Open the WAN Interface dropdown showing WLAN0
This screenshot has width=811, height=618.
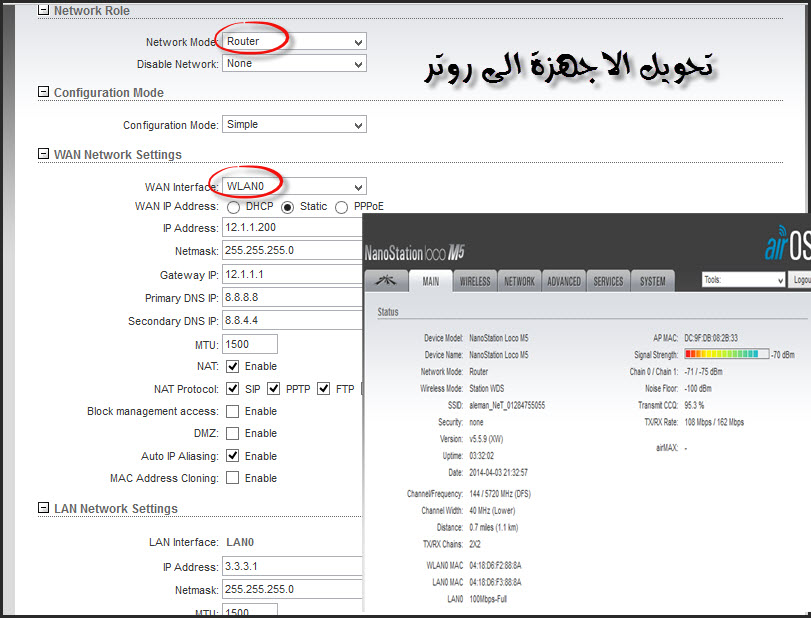(x=294, y=186)
